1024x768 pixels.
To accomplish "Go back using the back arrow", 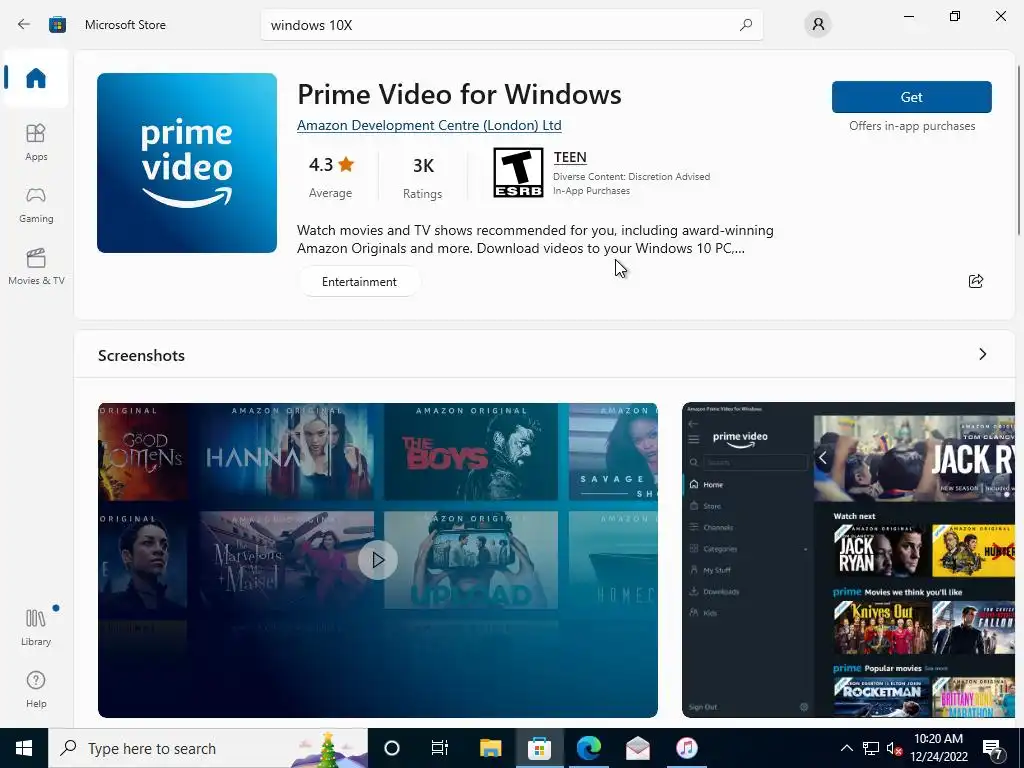I will [24, 25].
